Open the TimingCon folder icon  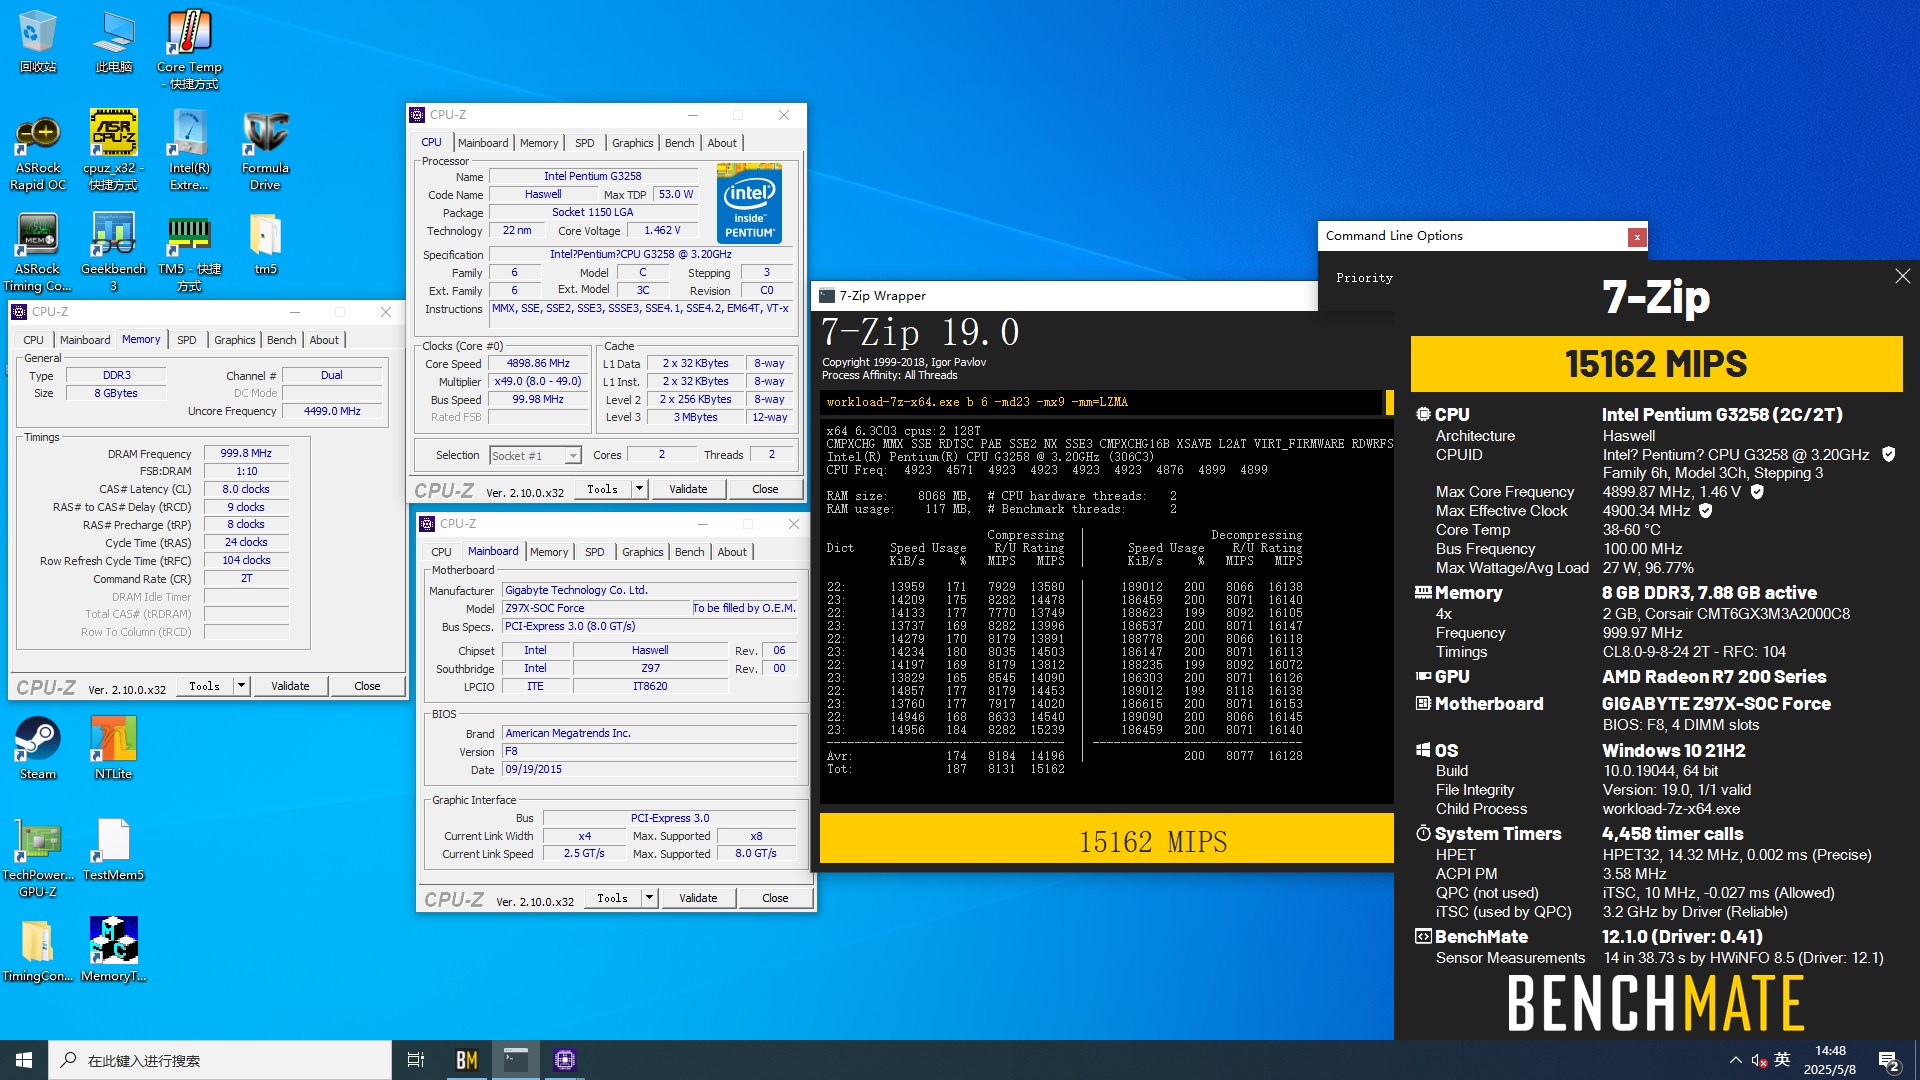click(38, 950)
